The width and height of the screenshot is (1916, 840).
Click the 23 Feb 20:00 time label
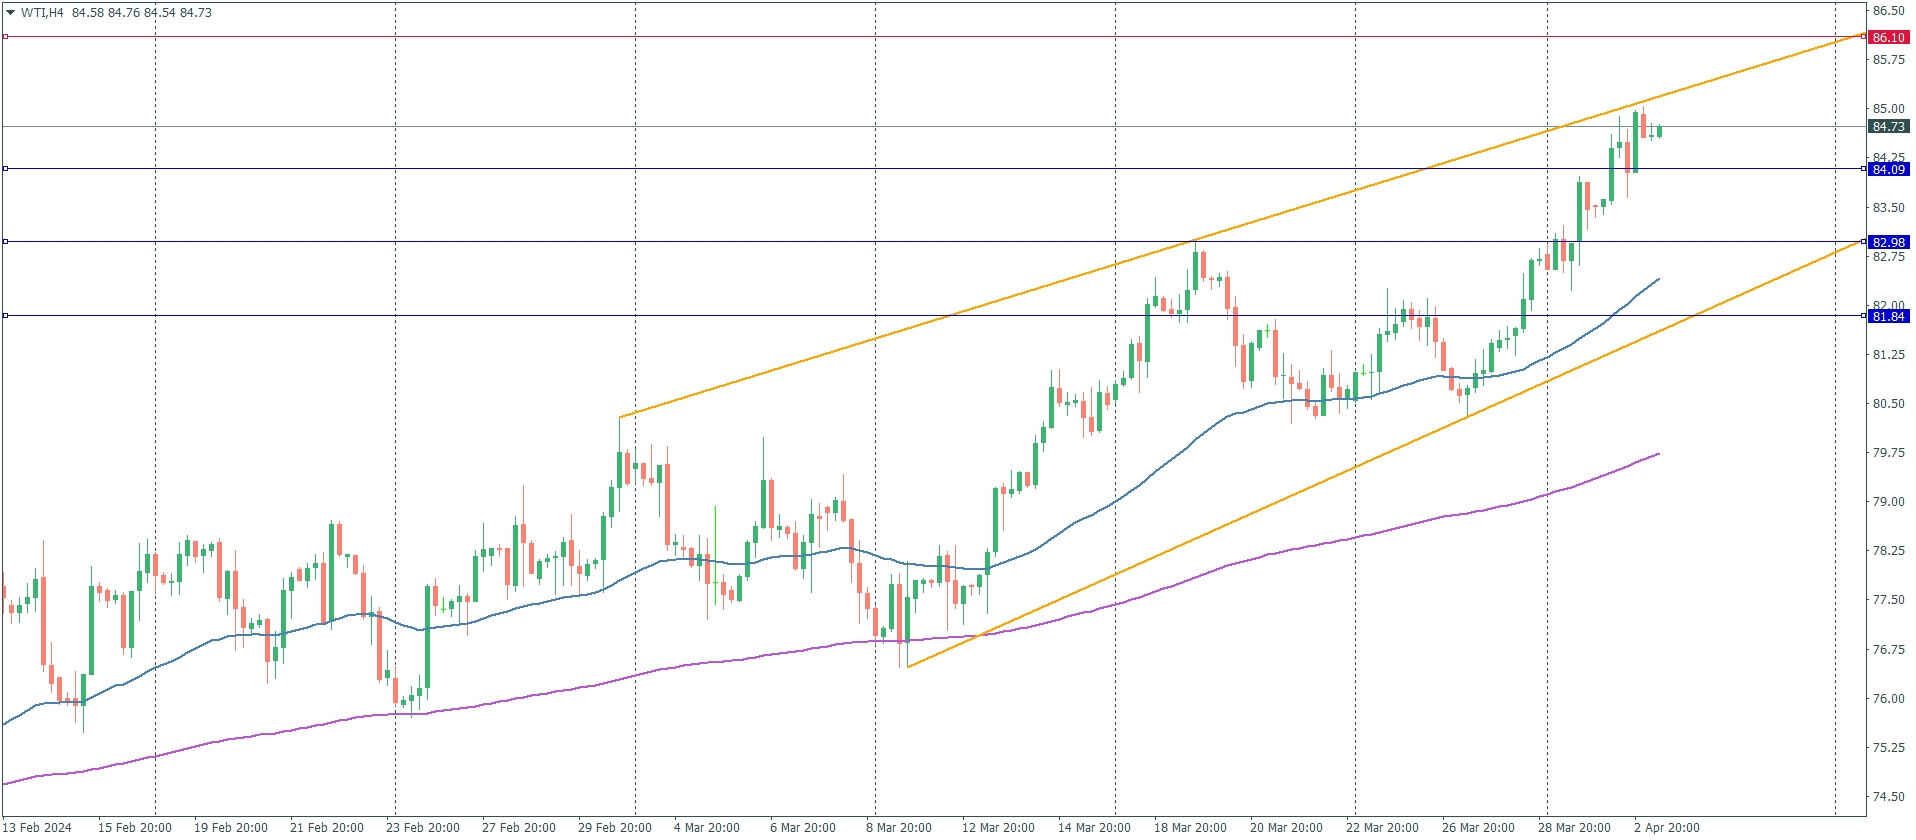pos(422,827)
